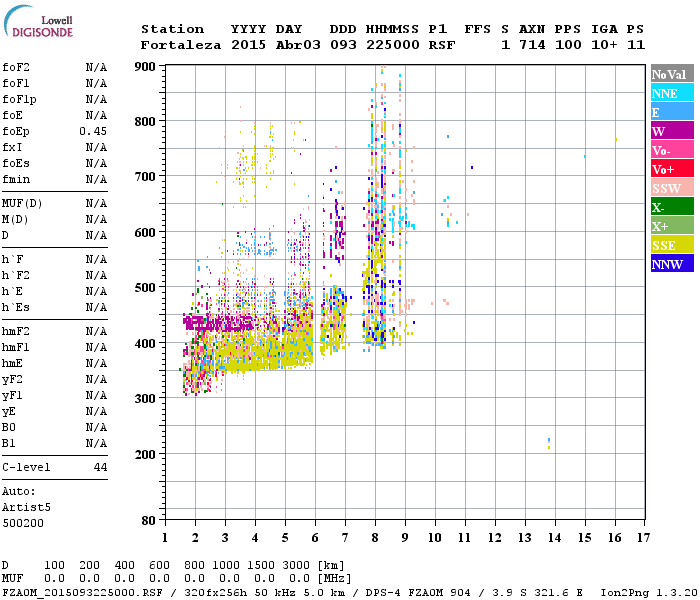This screenshot has height=600, width=700.
Task: Click the 900 km height axis label
Action: [x=145, y=67]
